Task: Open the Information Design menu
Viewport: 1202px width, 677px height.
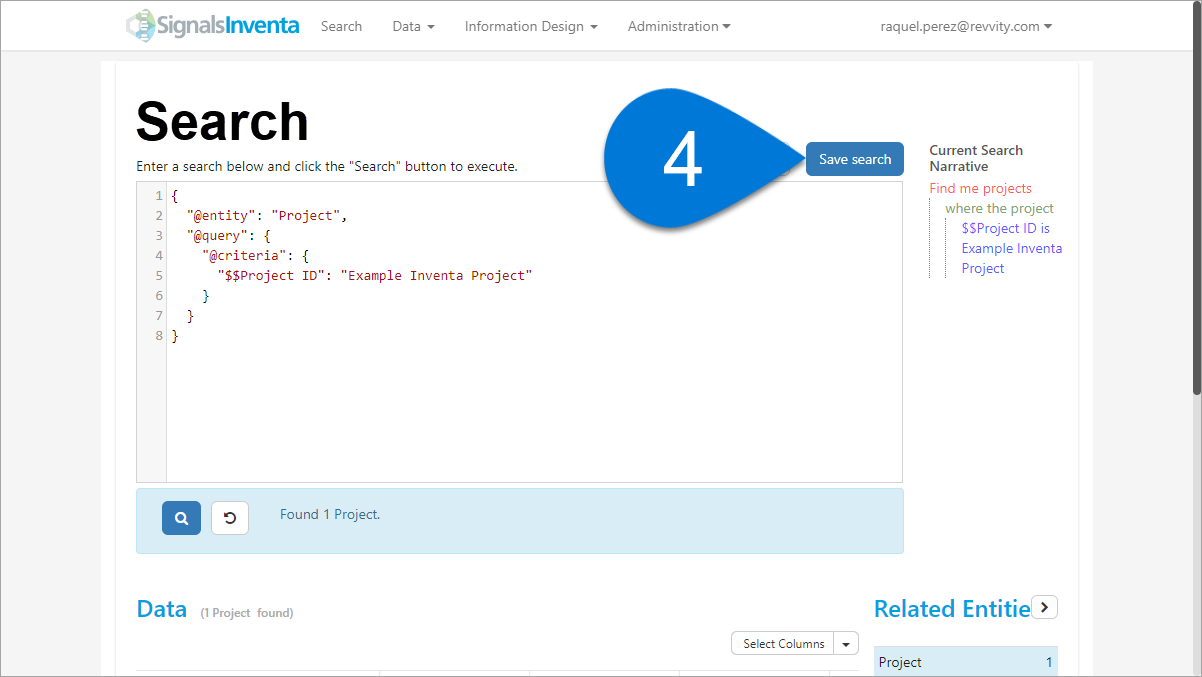Action: [531, 26]
